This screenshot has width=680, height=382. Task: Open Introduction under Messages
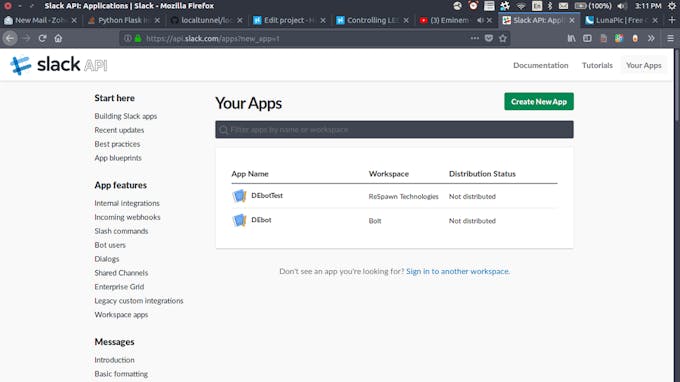click(114, 360)
